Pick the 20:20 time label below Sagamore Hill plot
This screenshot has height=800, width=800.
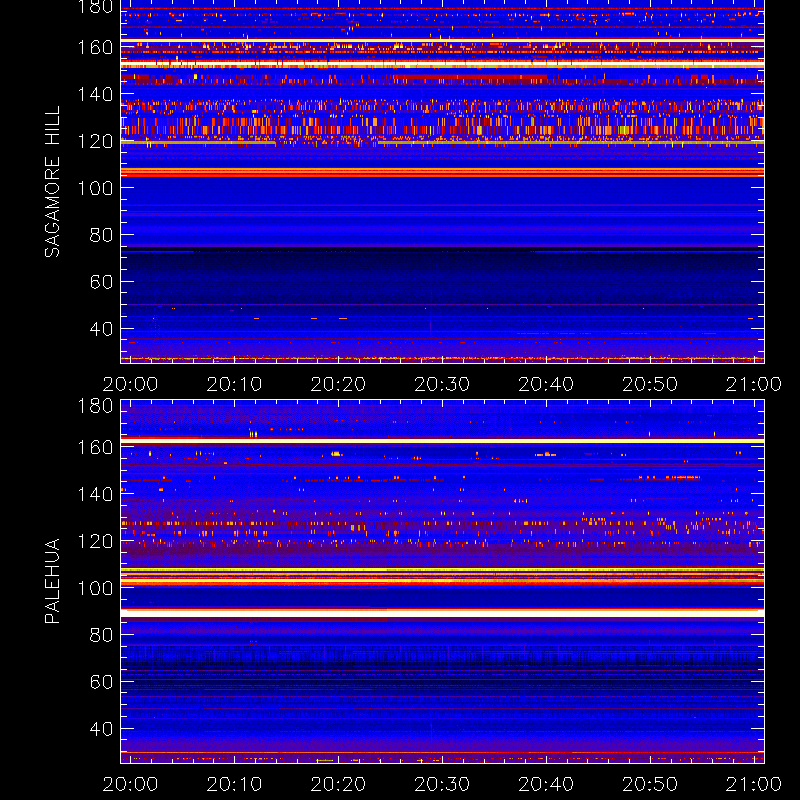338,384
